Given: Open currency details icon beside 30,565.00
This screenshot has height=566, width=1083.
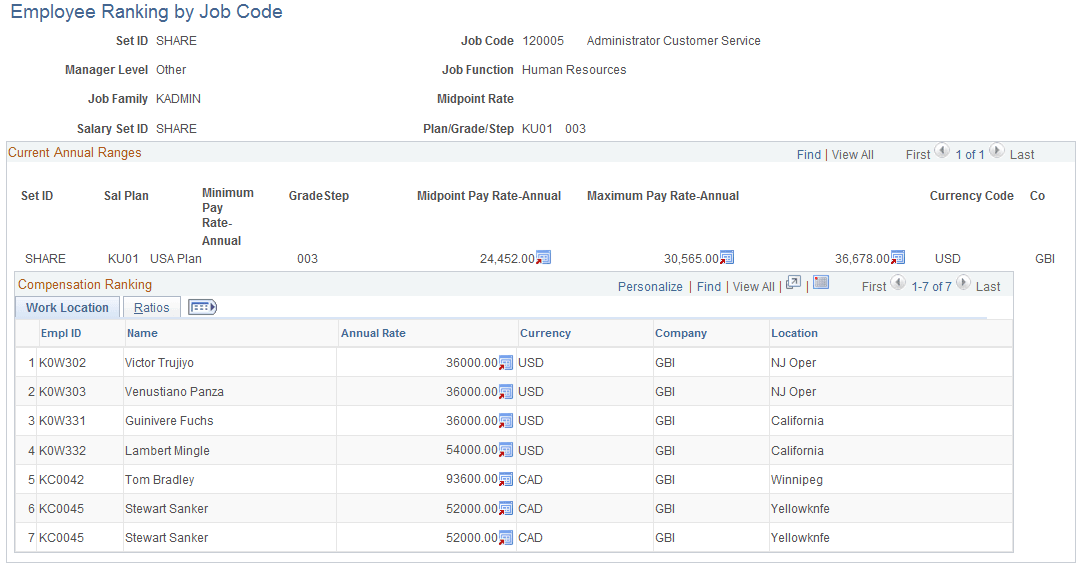Looking at the screenshot, I should [727, 258].
